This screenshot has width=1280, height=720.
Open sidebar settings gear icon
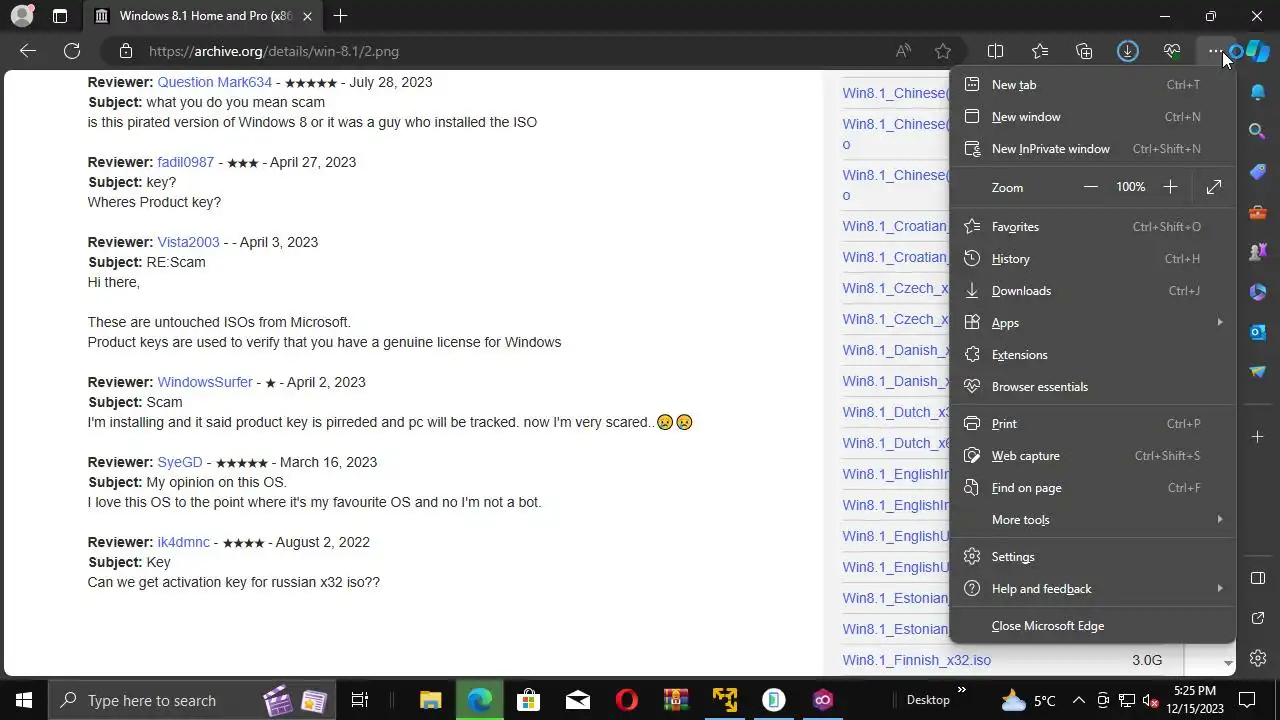(1258, 658)
